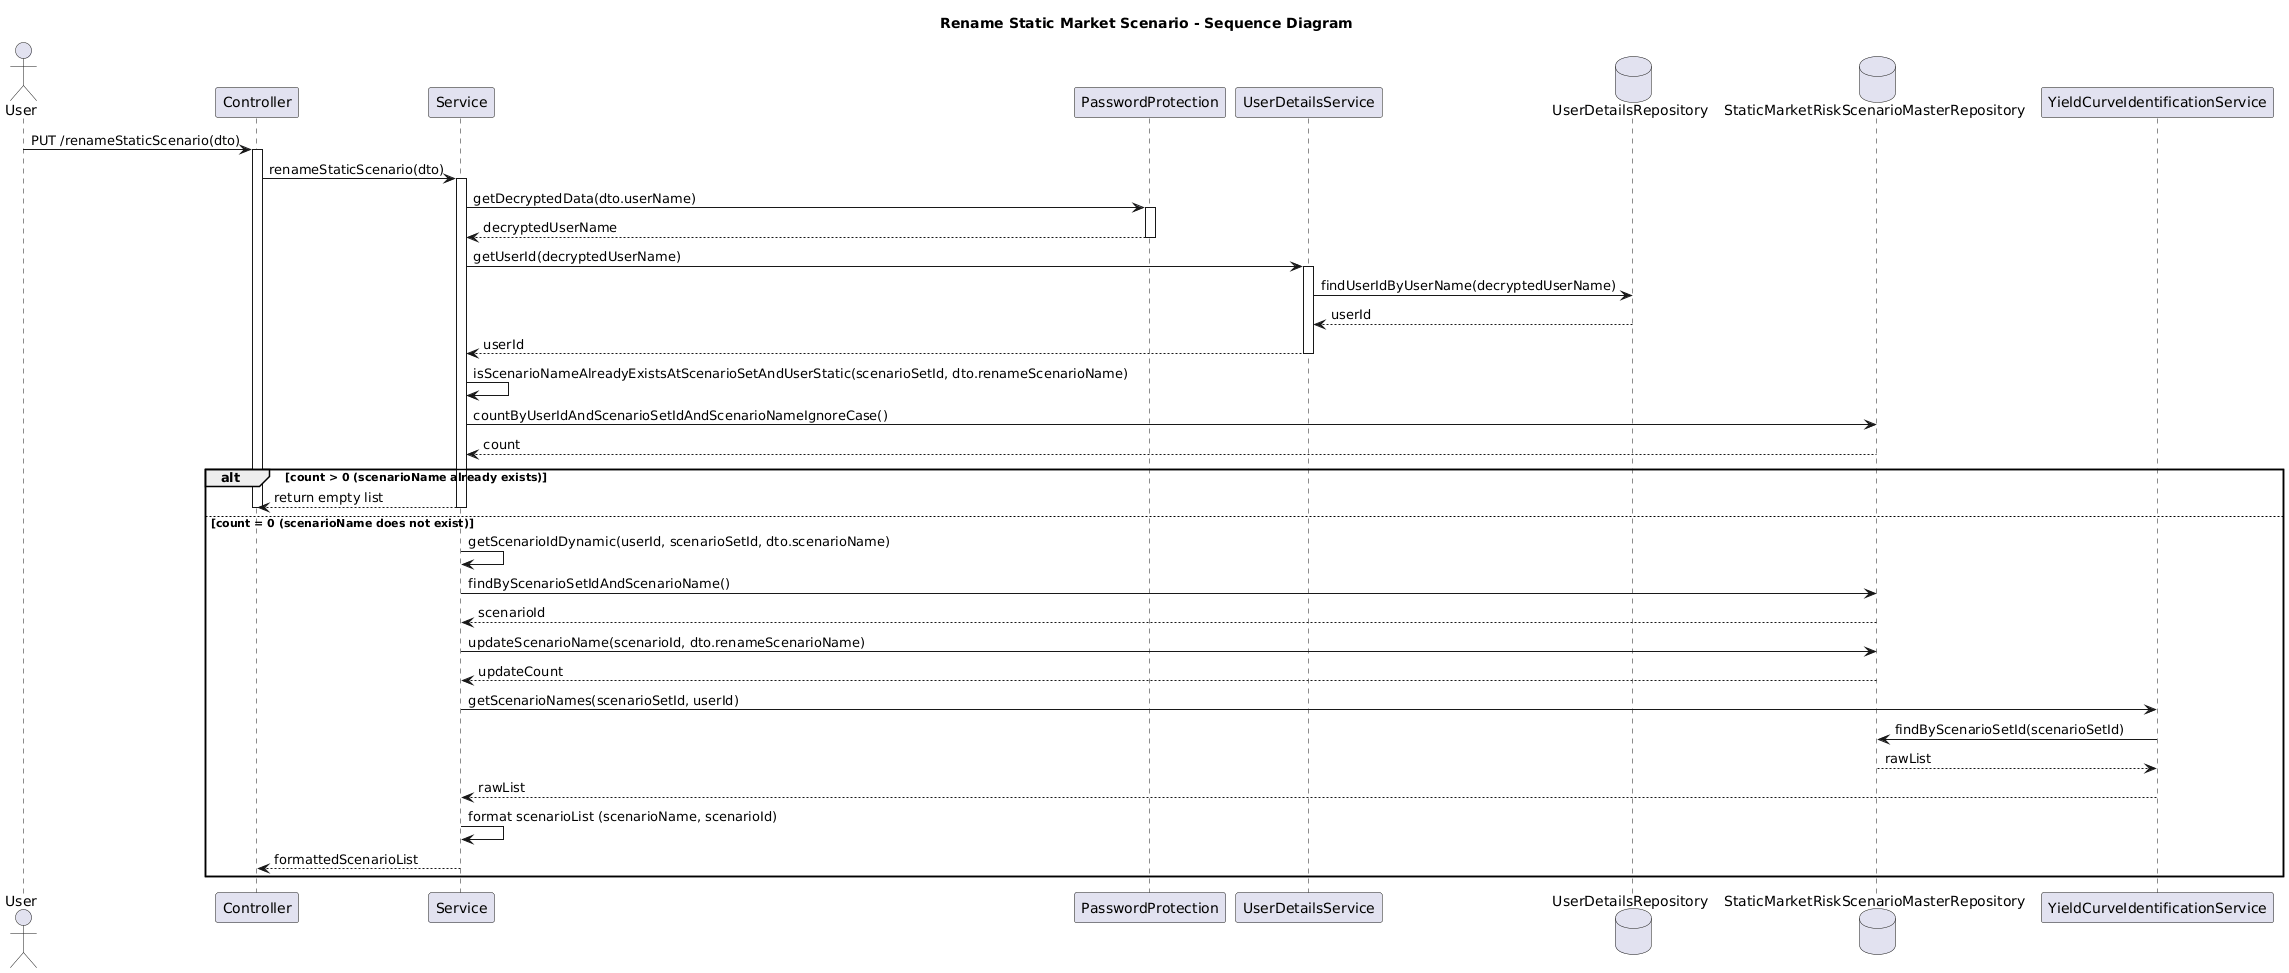This screenshot has height=973, width=2289.
Task: Click the UserDetailsService activation bar
Action: point(1308,310)
